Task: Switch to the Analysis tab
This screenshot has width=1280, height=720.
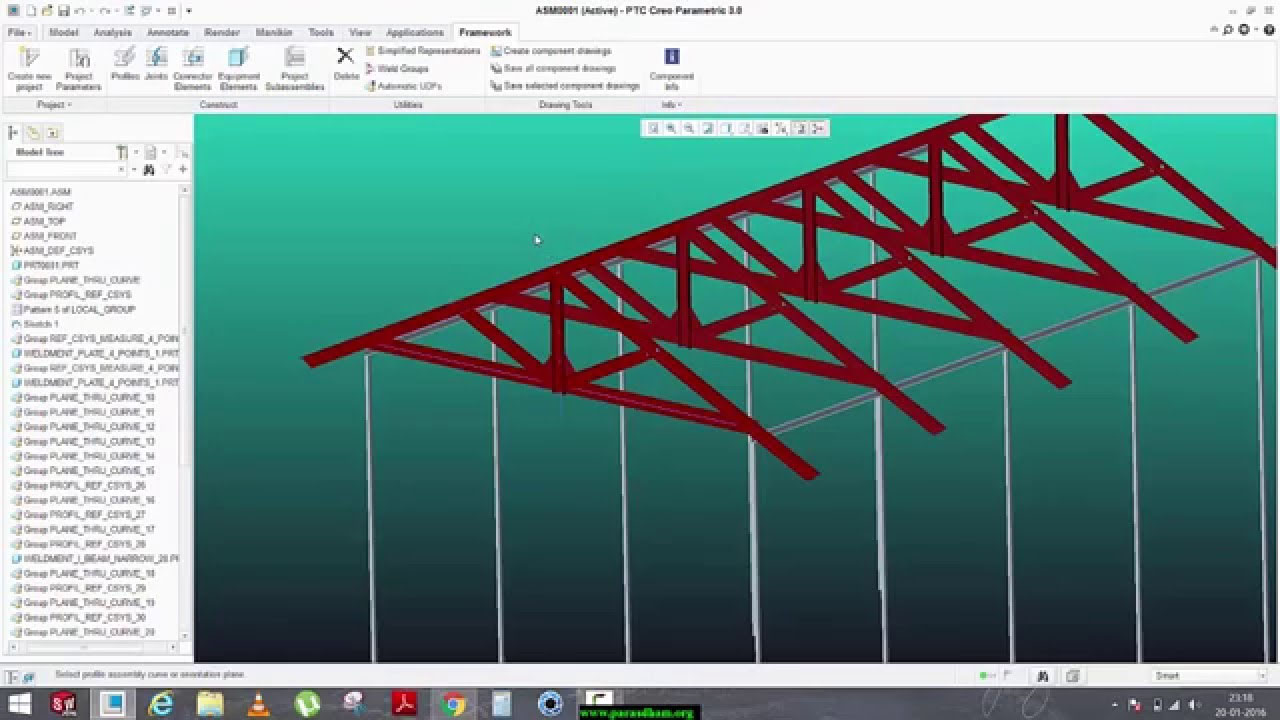Action: click(113, 32)
